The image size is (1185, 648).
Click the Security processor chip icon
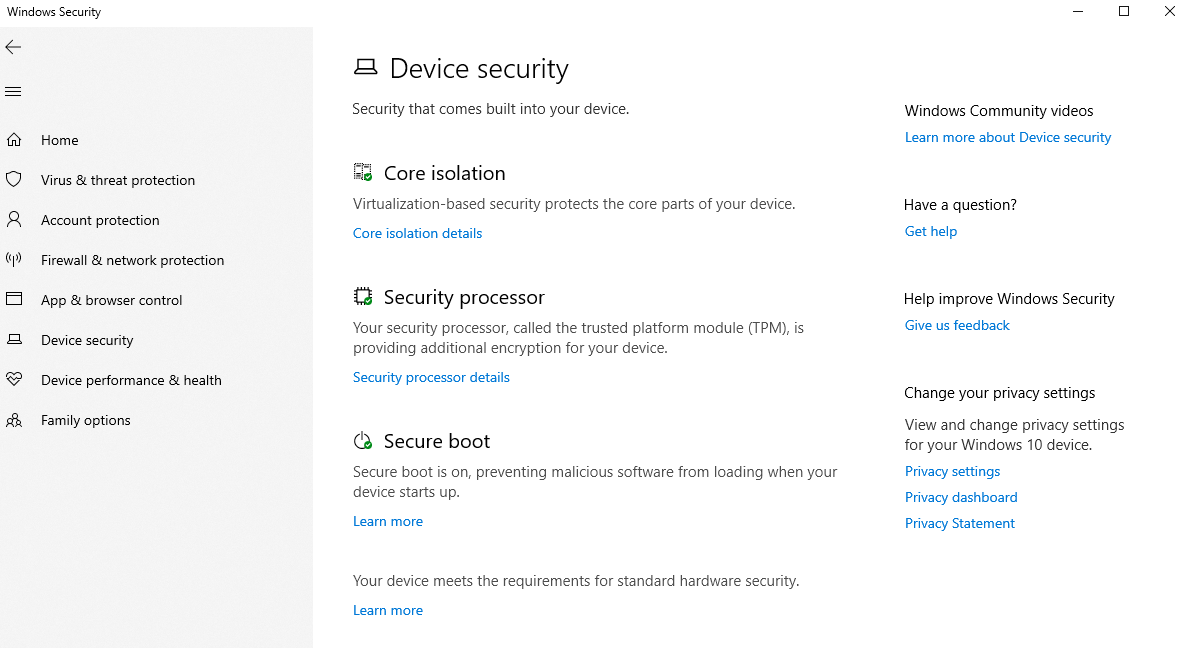(362, 295)
